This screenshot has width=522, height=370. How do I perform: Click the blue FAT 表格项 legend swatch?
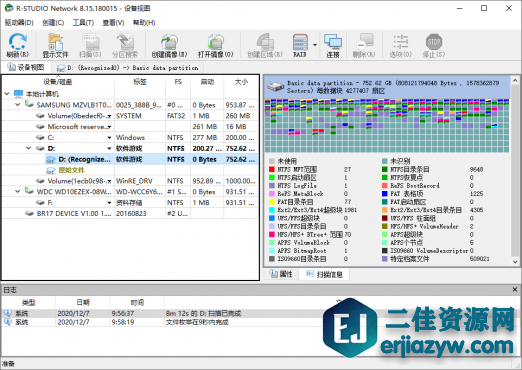coord(385,194)
